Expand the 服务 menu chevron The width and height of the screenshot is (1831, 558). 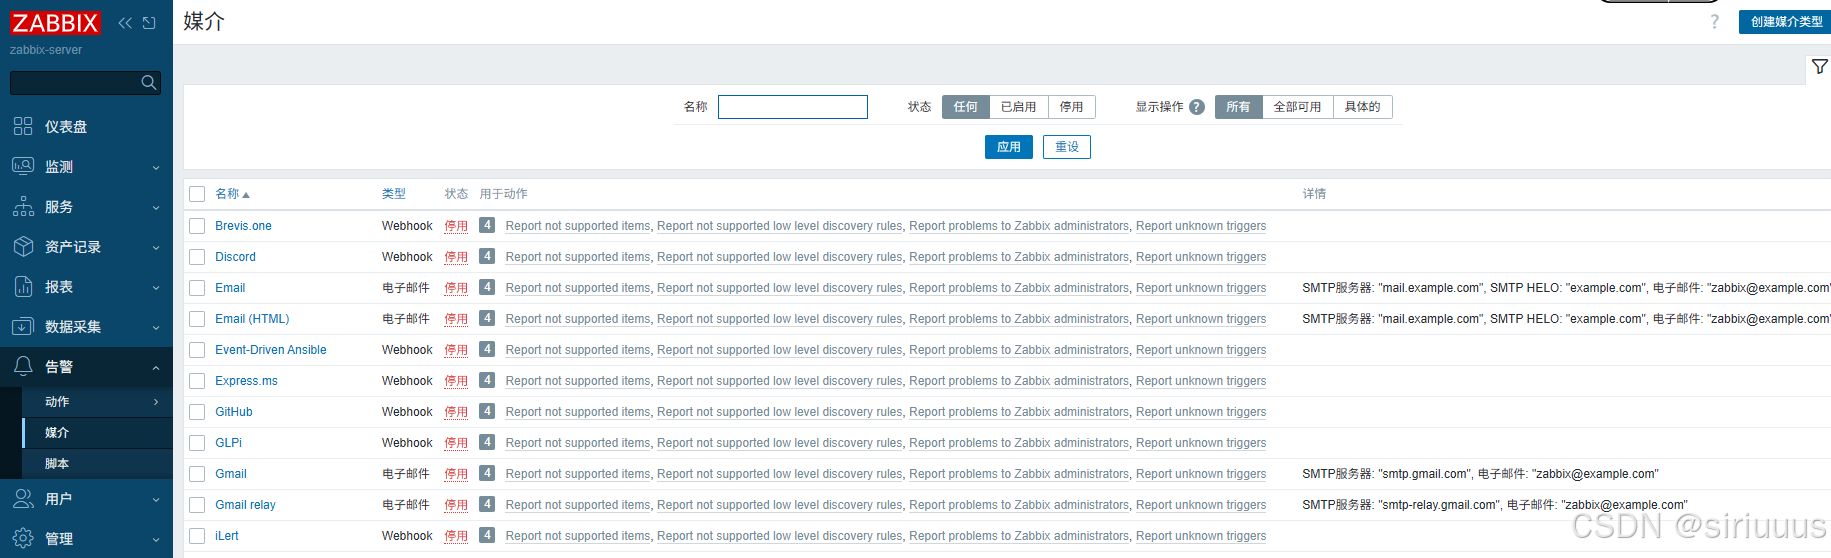click(156, 208)
